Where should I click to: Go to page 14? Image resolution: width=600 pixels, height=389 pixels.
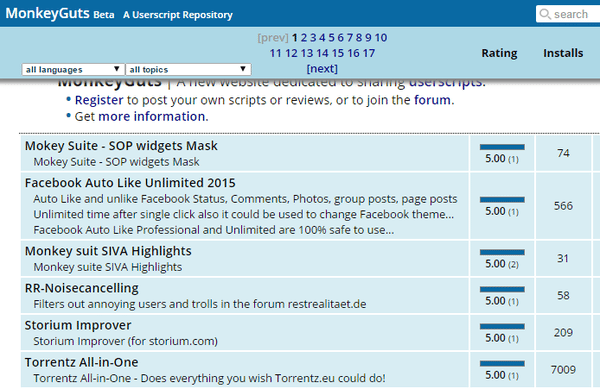click(x=322, y=53)
